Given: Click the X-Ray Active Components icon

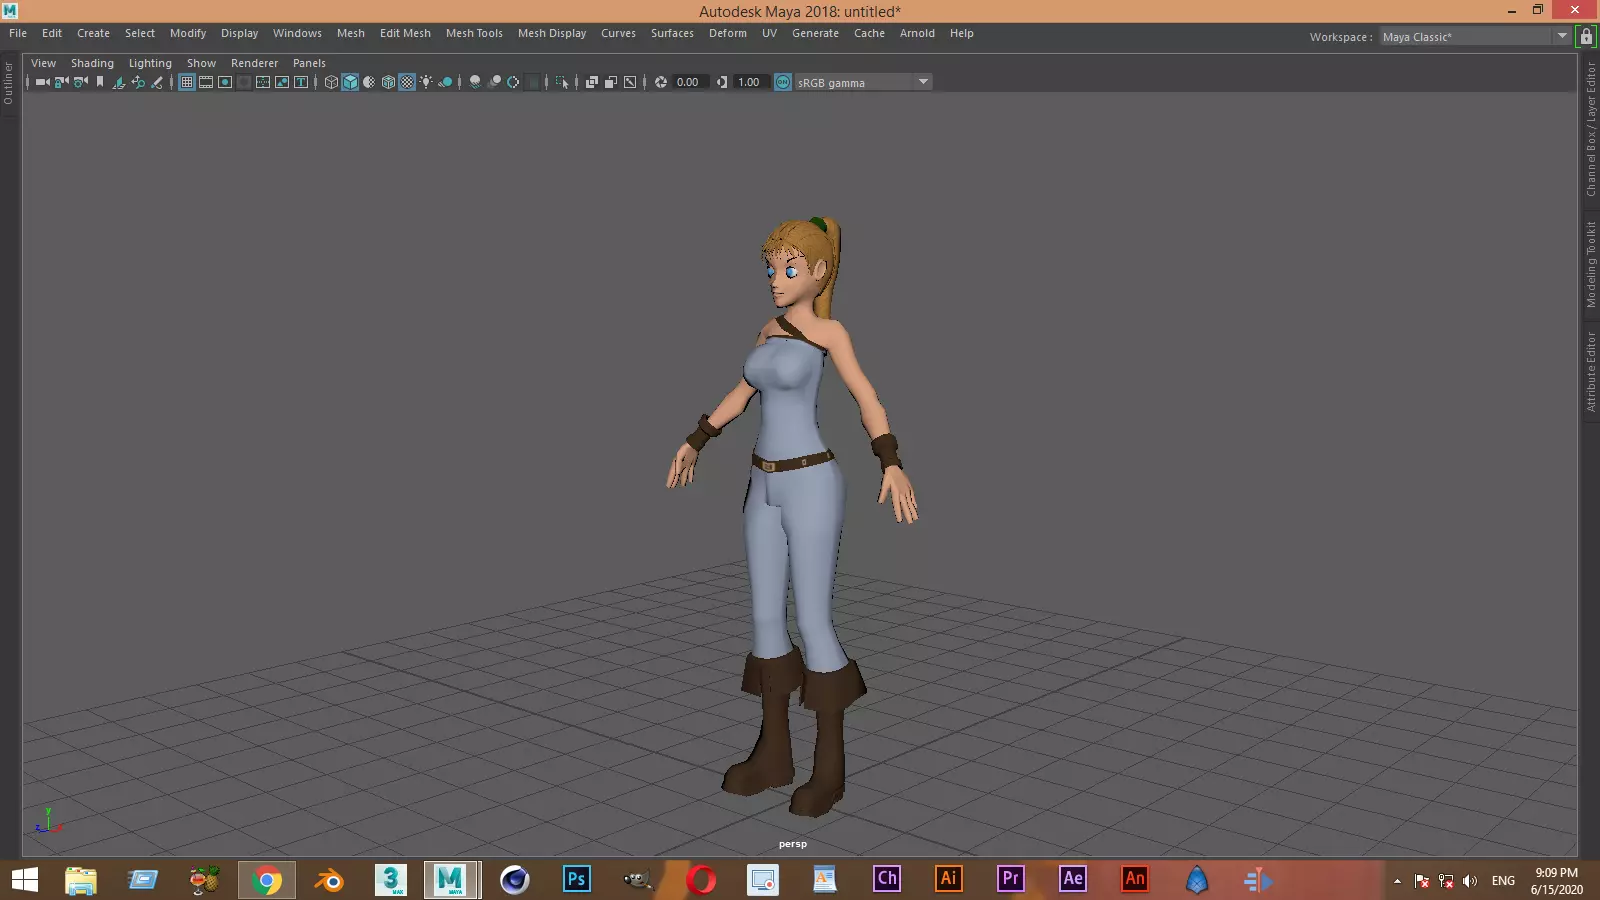Looking at the screenshot, I should 611,82.
